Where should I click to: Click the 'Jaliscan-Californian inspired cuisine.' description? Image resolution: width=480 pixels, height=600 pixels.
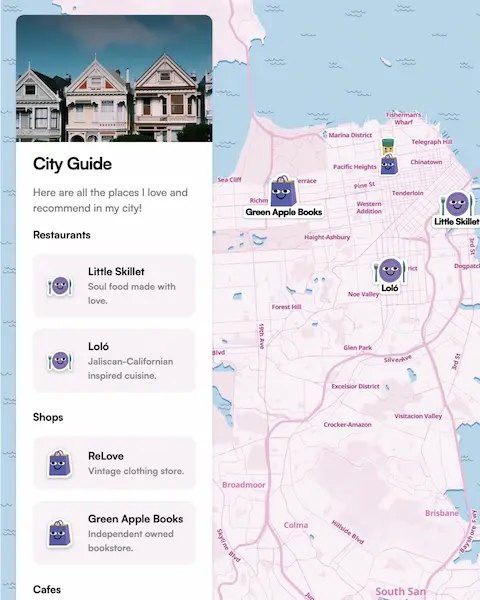tap(131, 368)
